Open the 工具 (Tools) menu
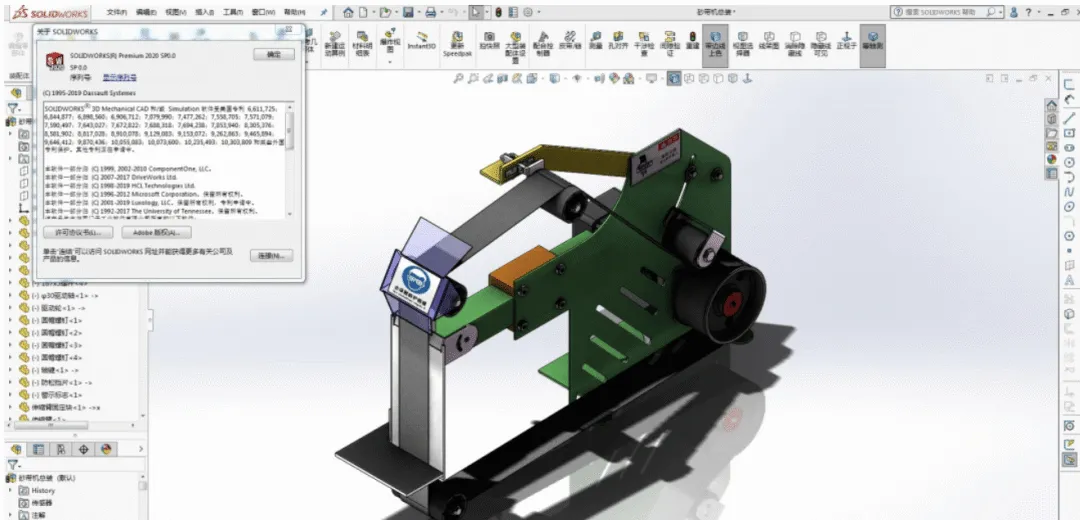1080x520 pixels. tap(234, 12)
